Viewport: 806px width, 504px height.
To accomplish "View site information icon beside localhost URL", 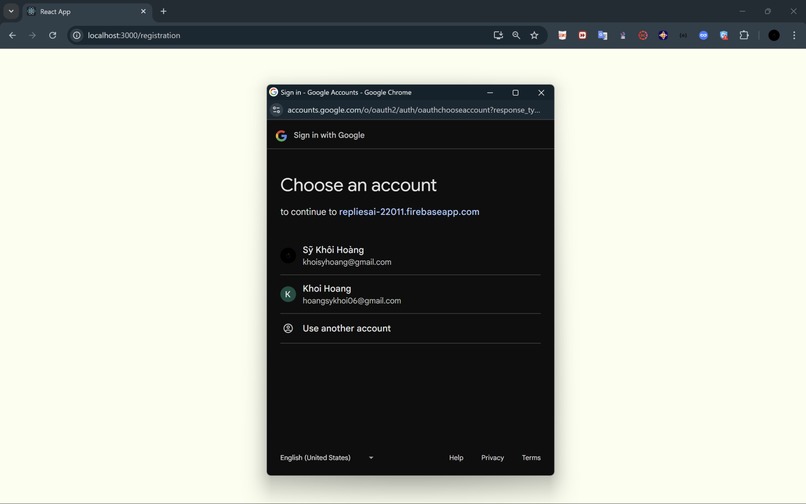I will [x=77, y=35].
